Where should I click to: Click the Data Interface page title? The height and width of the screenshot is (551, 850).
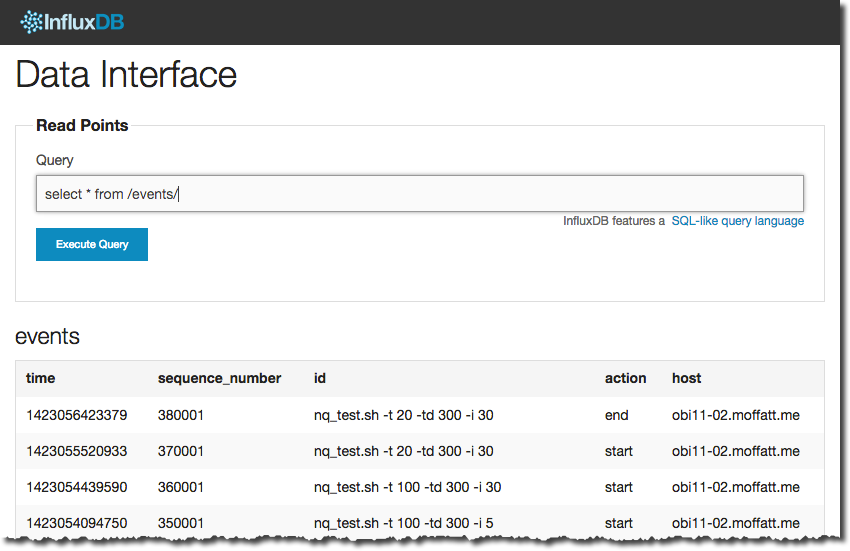pyautogui.click(x=126, y=74)
